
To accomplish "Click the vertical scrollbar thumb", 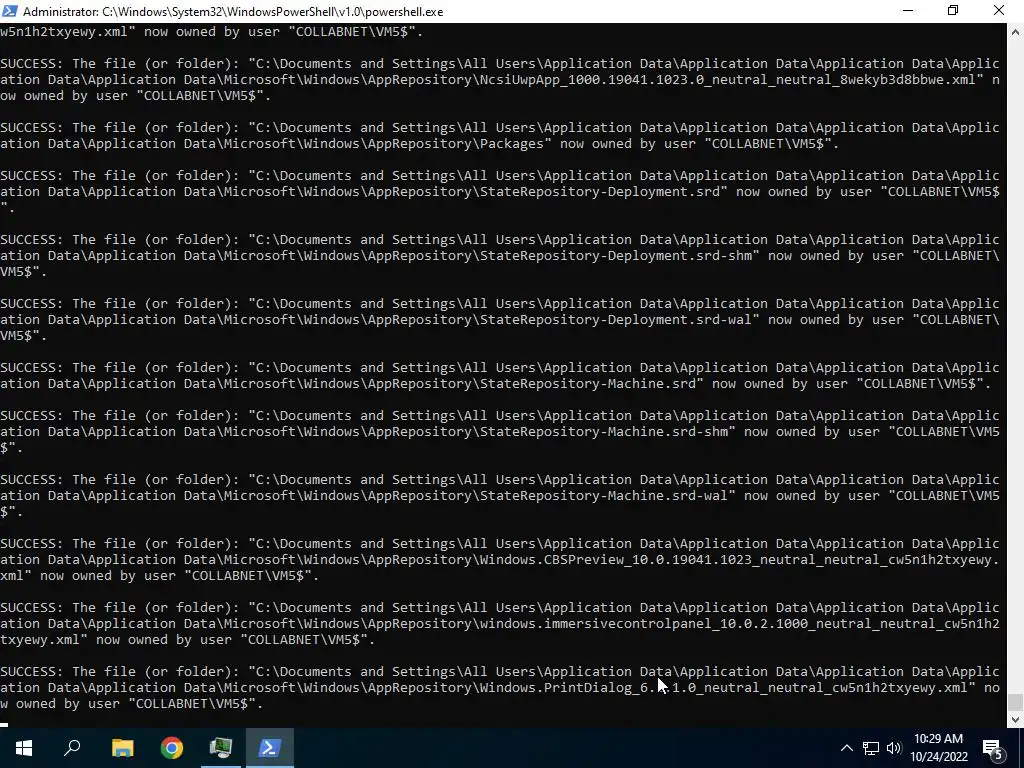I will click(1016, 702).
